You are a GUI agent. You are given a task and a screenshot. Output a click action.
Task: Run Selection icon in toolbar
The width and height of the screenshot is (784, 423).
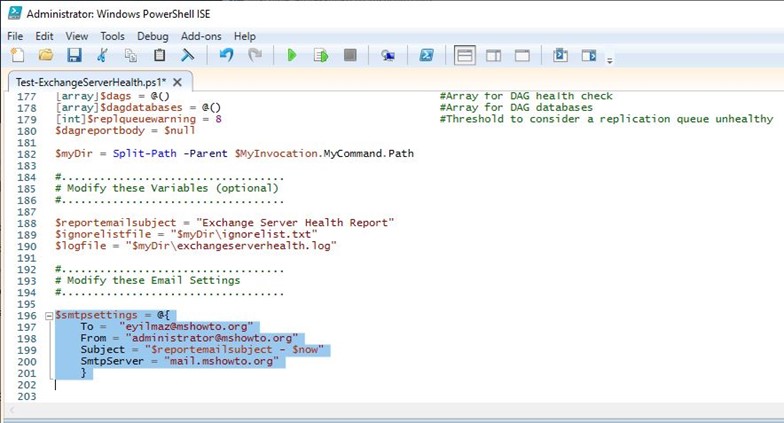click(320, 55)
